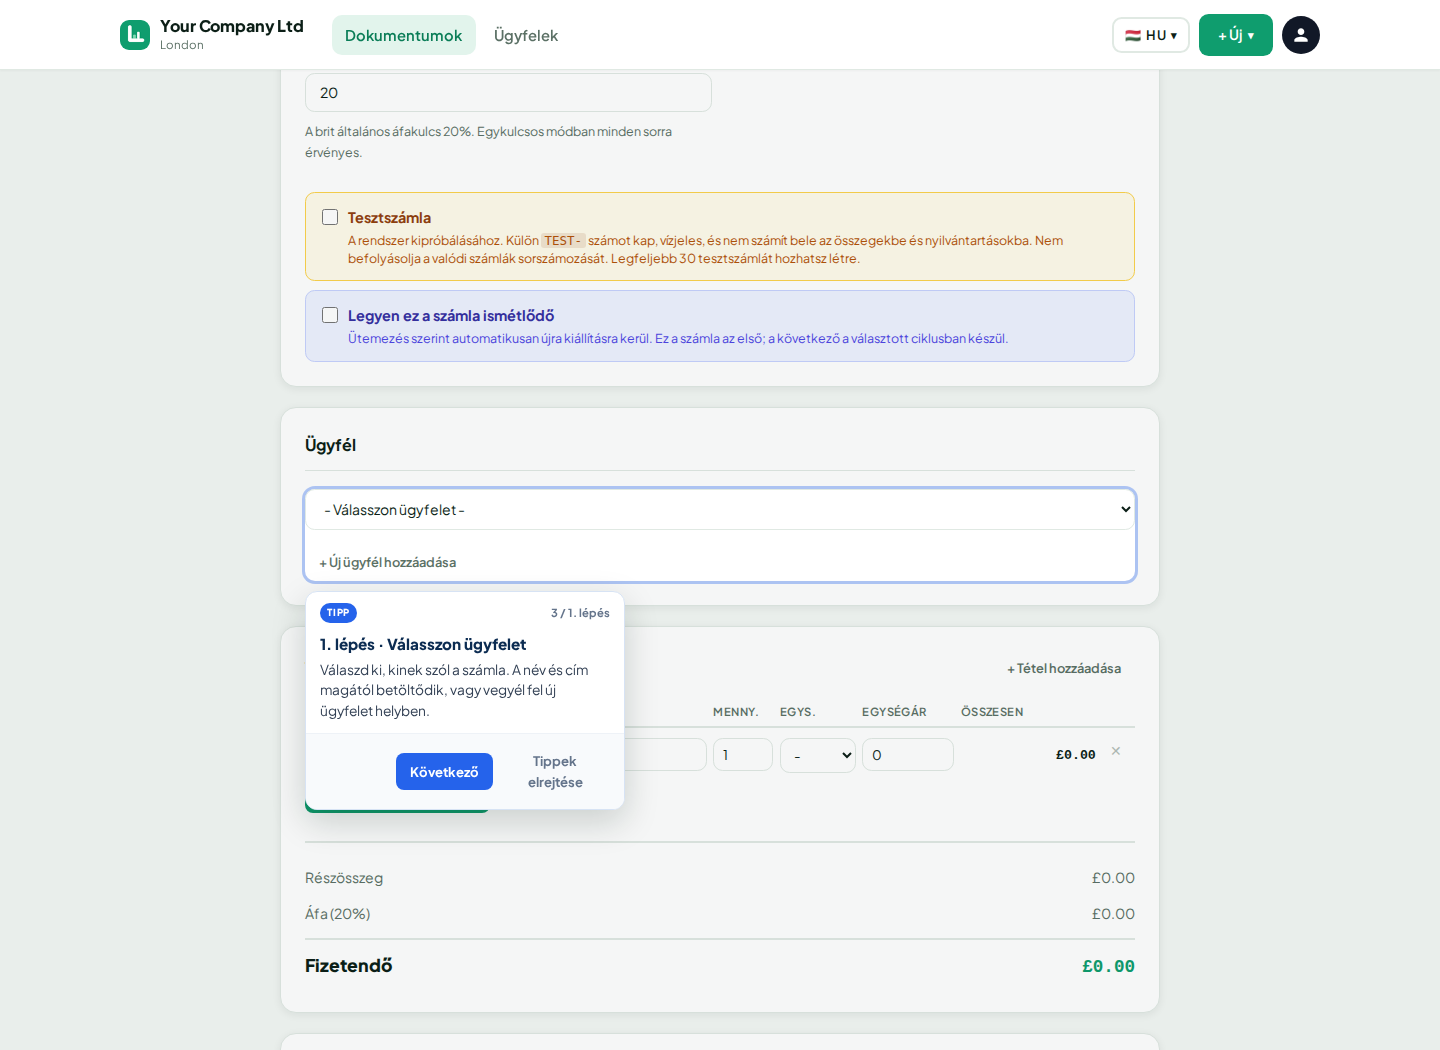Switch to the Dokumentumok tab
Viewport: 1440px width, 1050px height.
click(x=404, y=35)
